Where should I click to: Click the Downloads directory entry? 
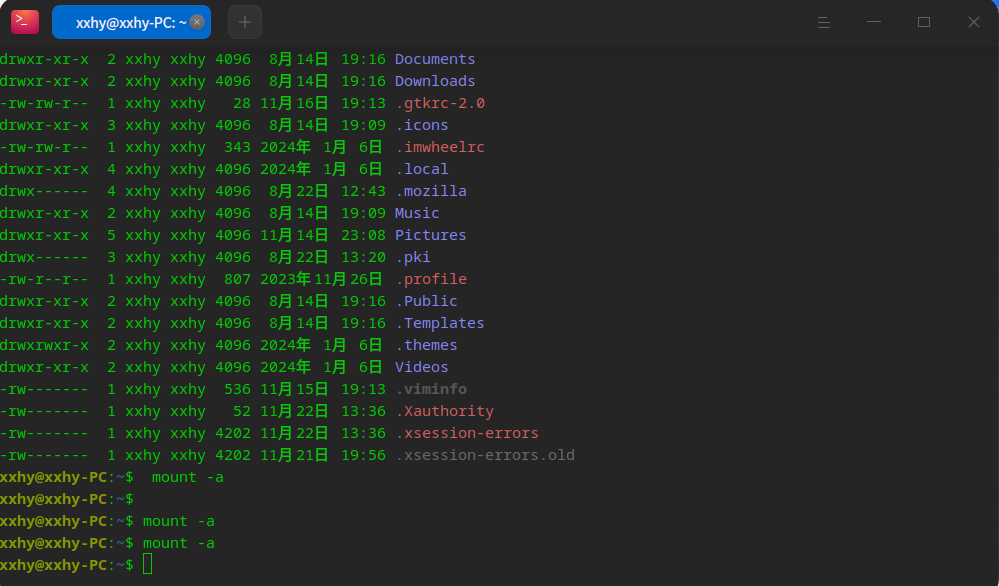point(435,82)
